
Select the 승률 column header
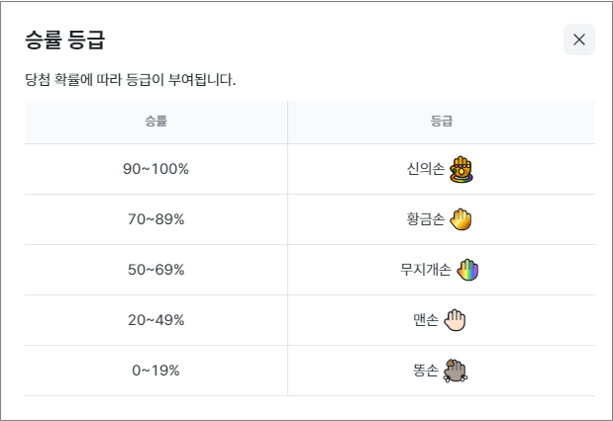(x=156, y=121)
